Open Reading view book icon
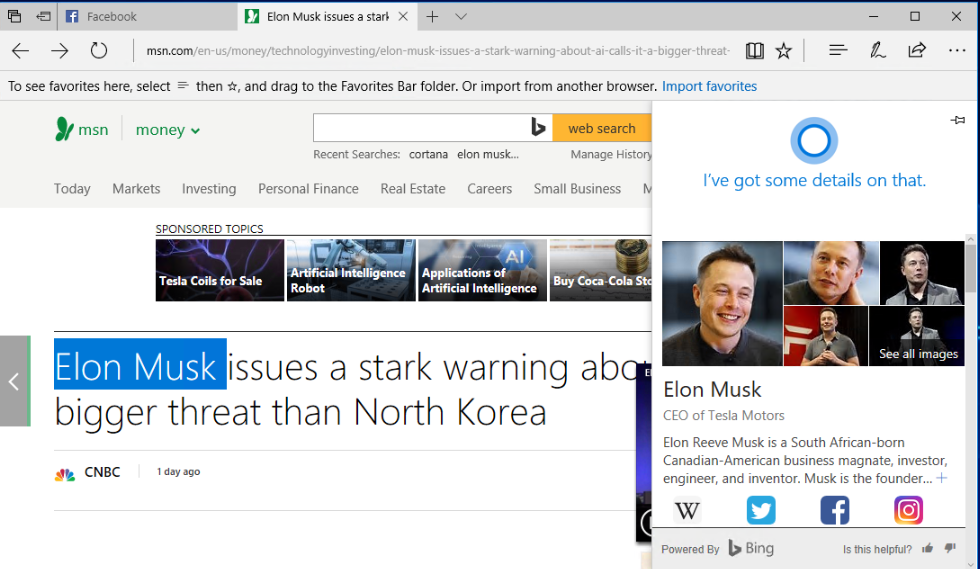Viewport: 980px width, 569px height. pyautogui.click(x=754, y=51)
